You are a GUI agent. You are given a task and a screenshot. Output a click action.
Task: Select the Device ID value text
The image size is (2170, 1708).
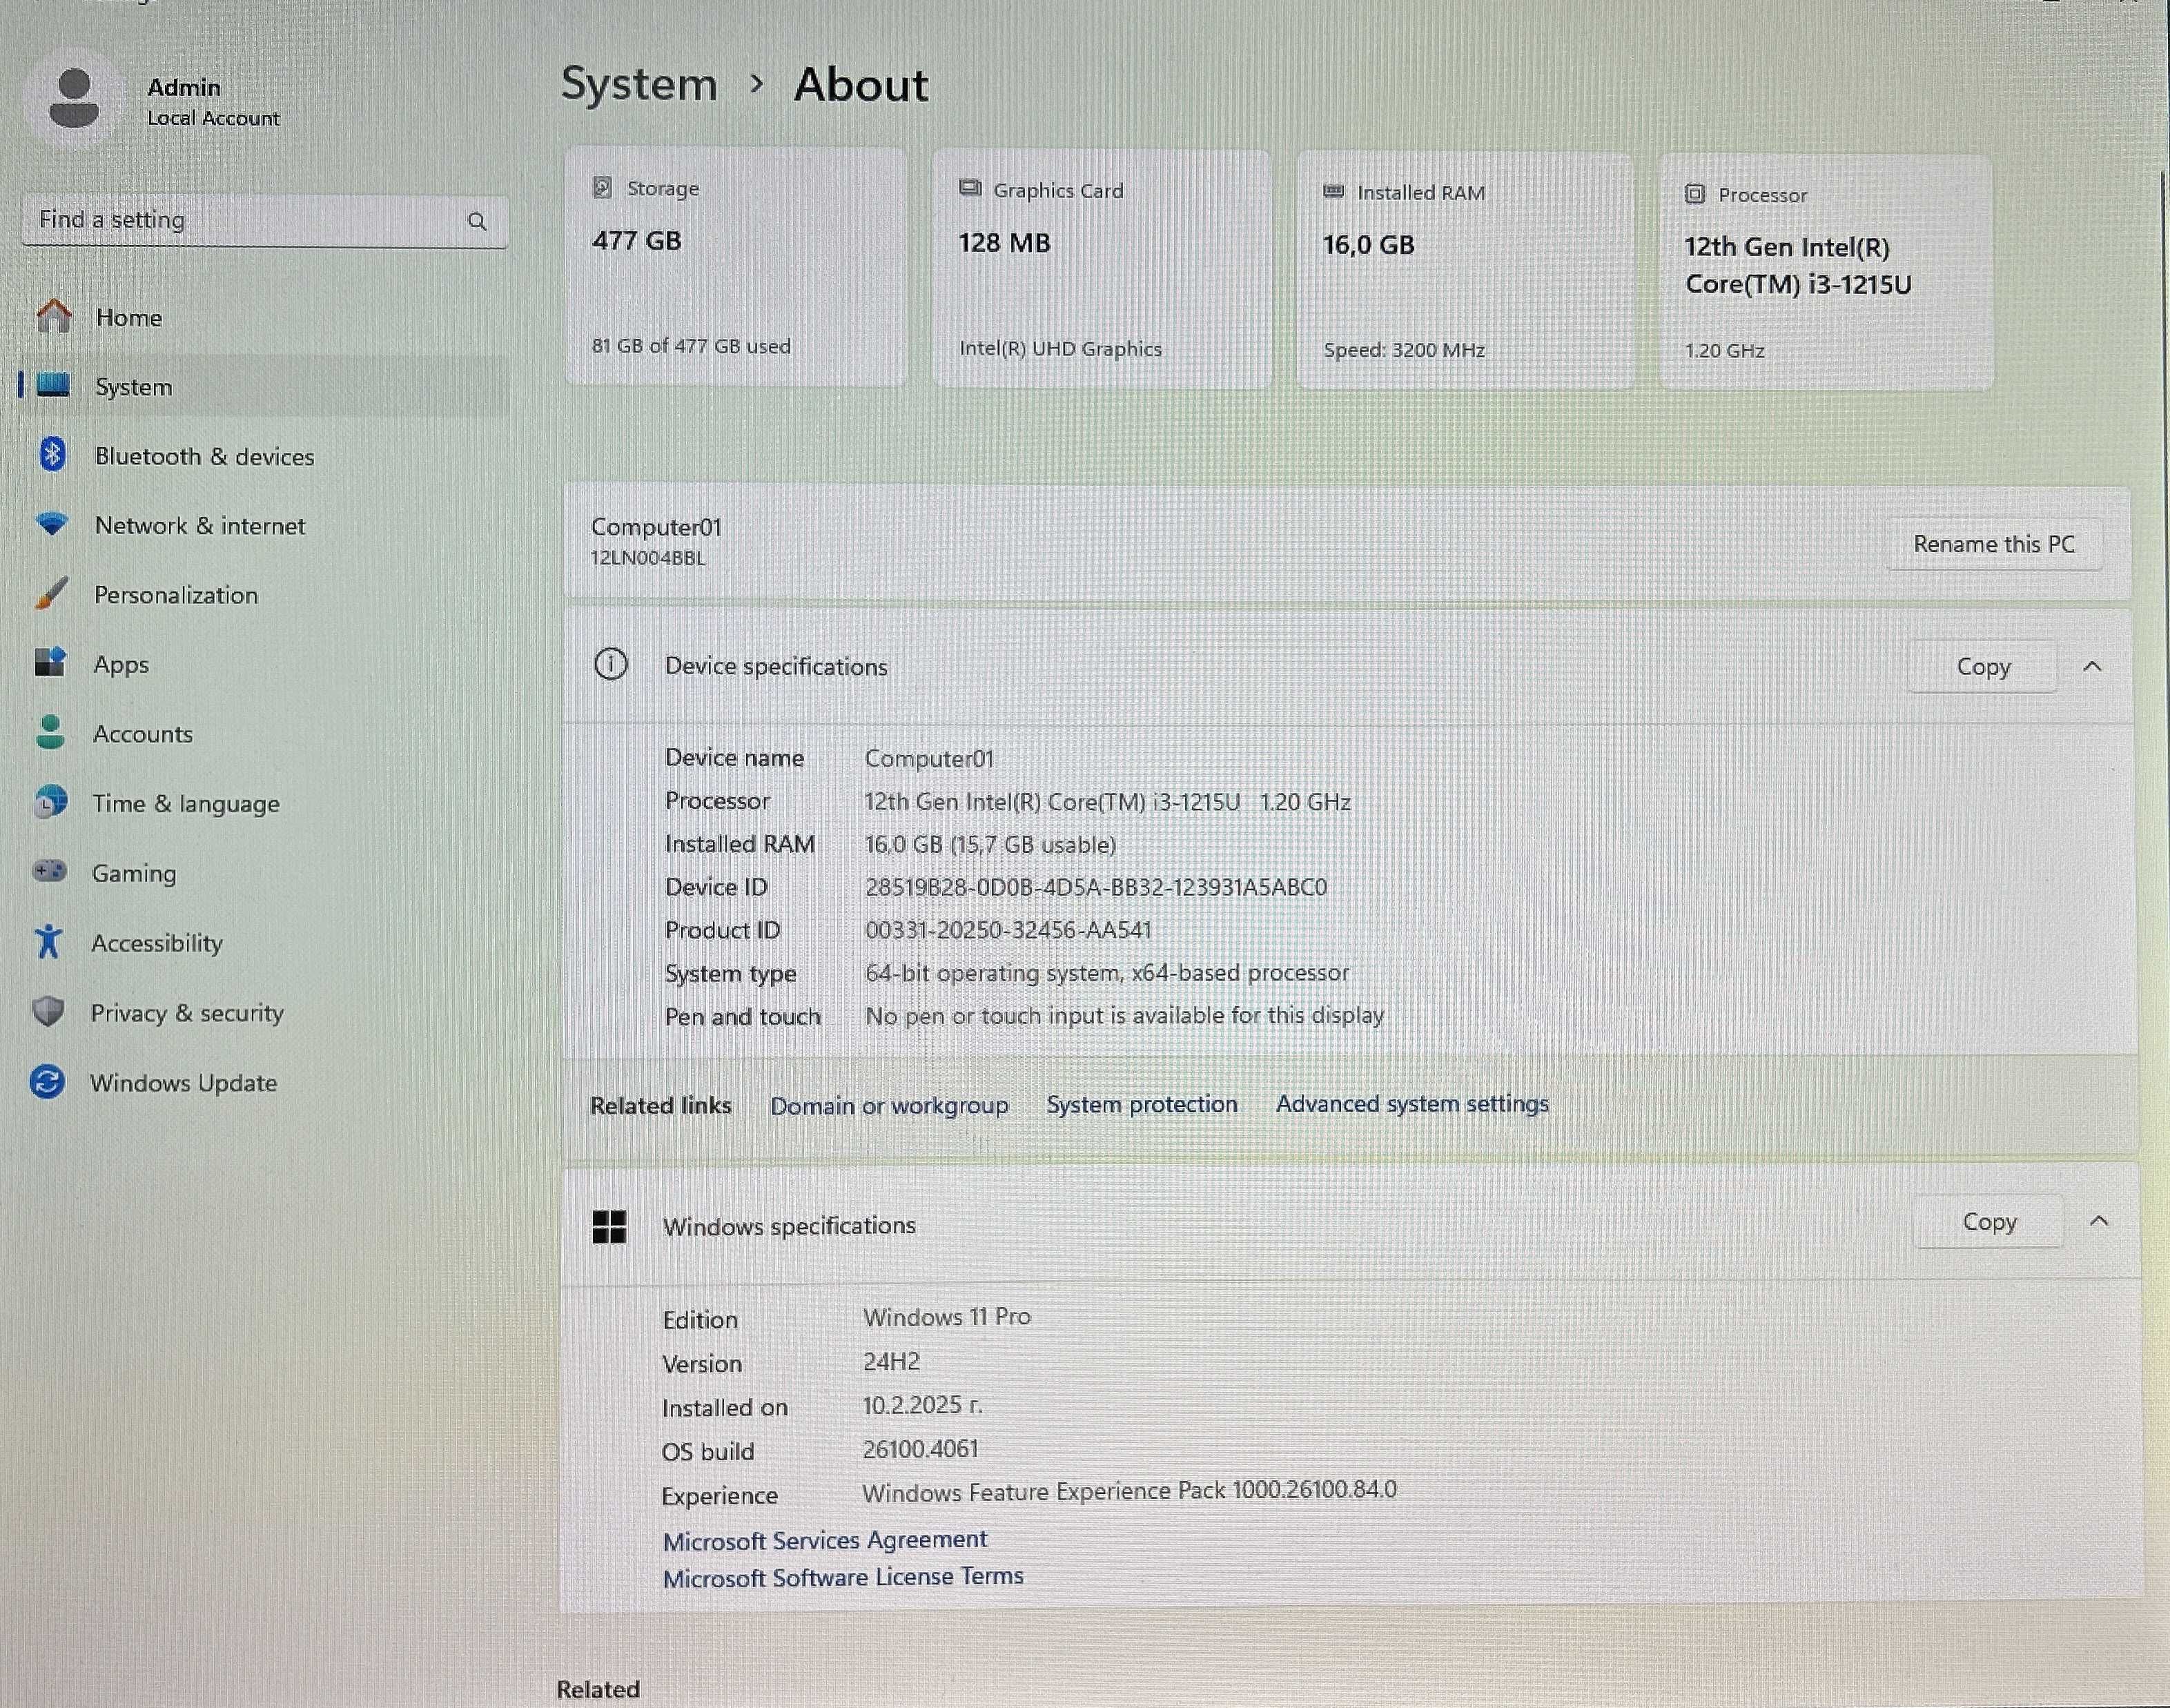[1096, 888]
